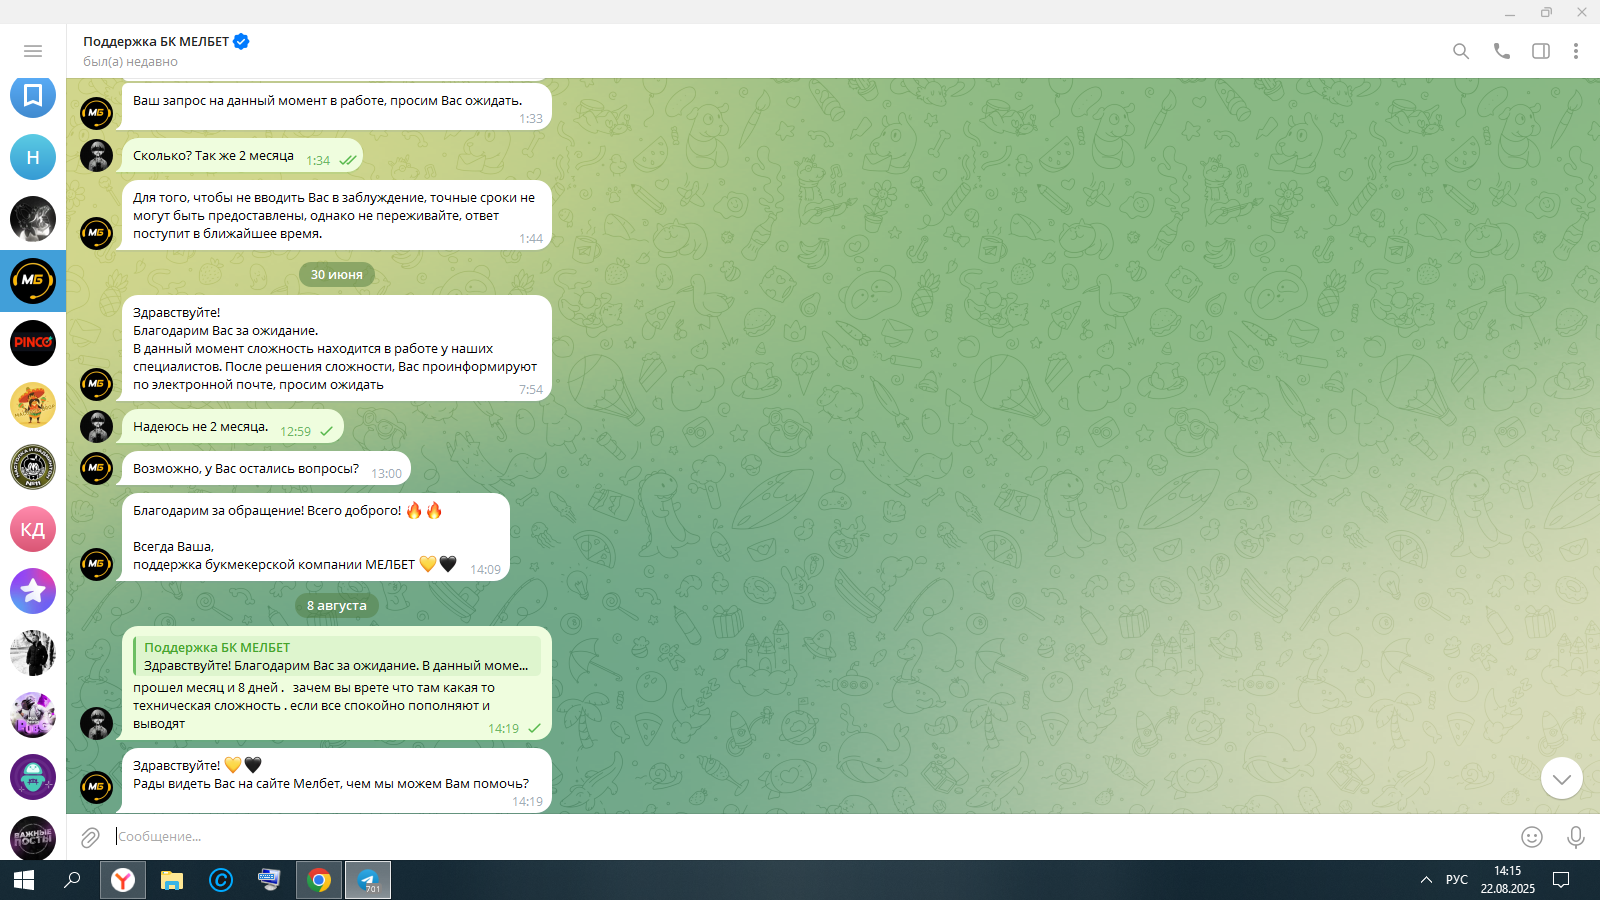The width and height of the screenshot is (1600, 900).
Task: Open the three-dot chat options menu
Action: 1575,51
